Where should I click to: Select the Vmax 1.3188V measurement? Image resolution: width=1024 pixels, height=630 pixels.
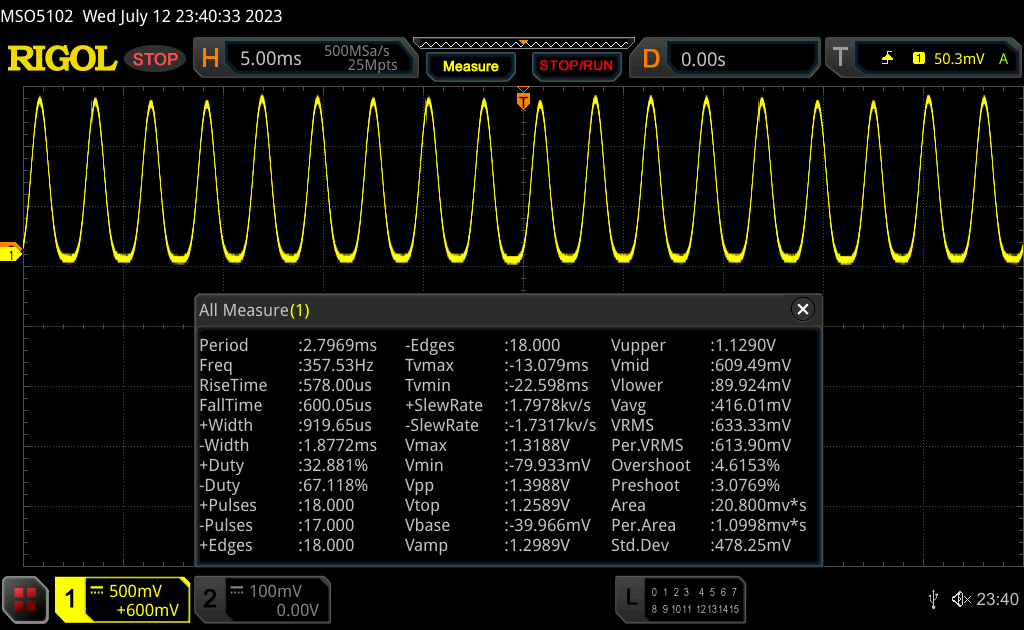tap(488, 445)
